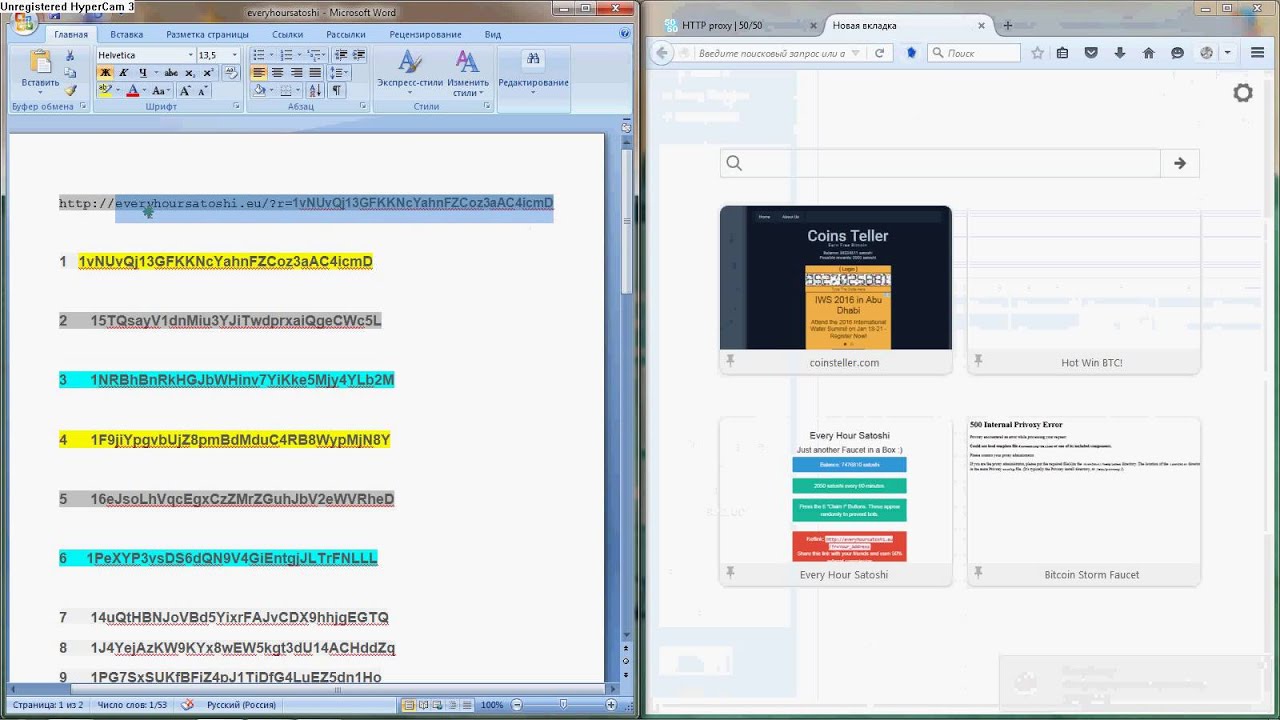Apply the yellow text highlight color

[104, 91]
